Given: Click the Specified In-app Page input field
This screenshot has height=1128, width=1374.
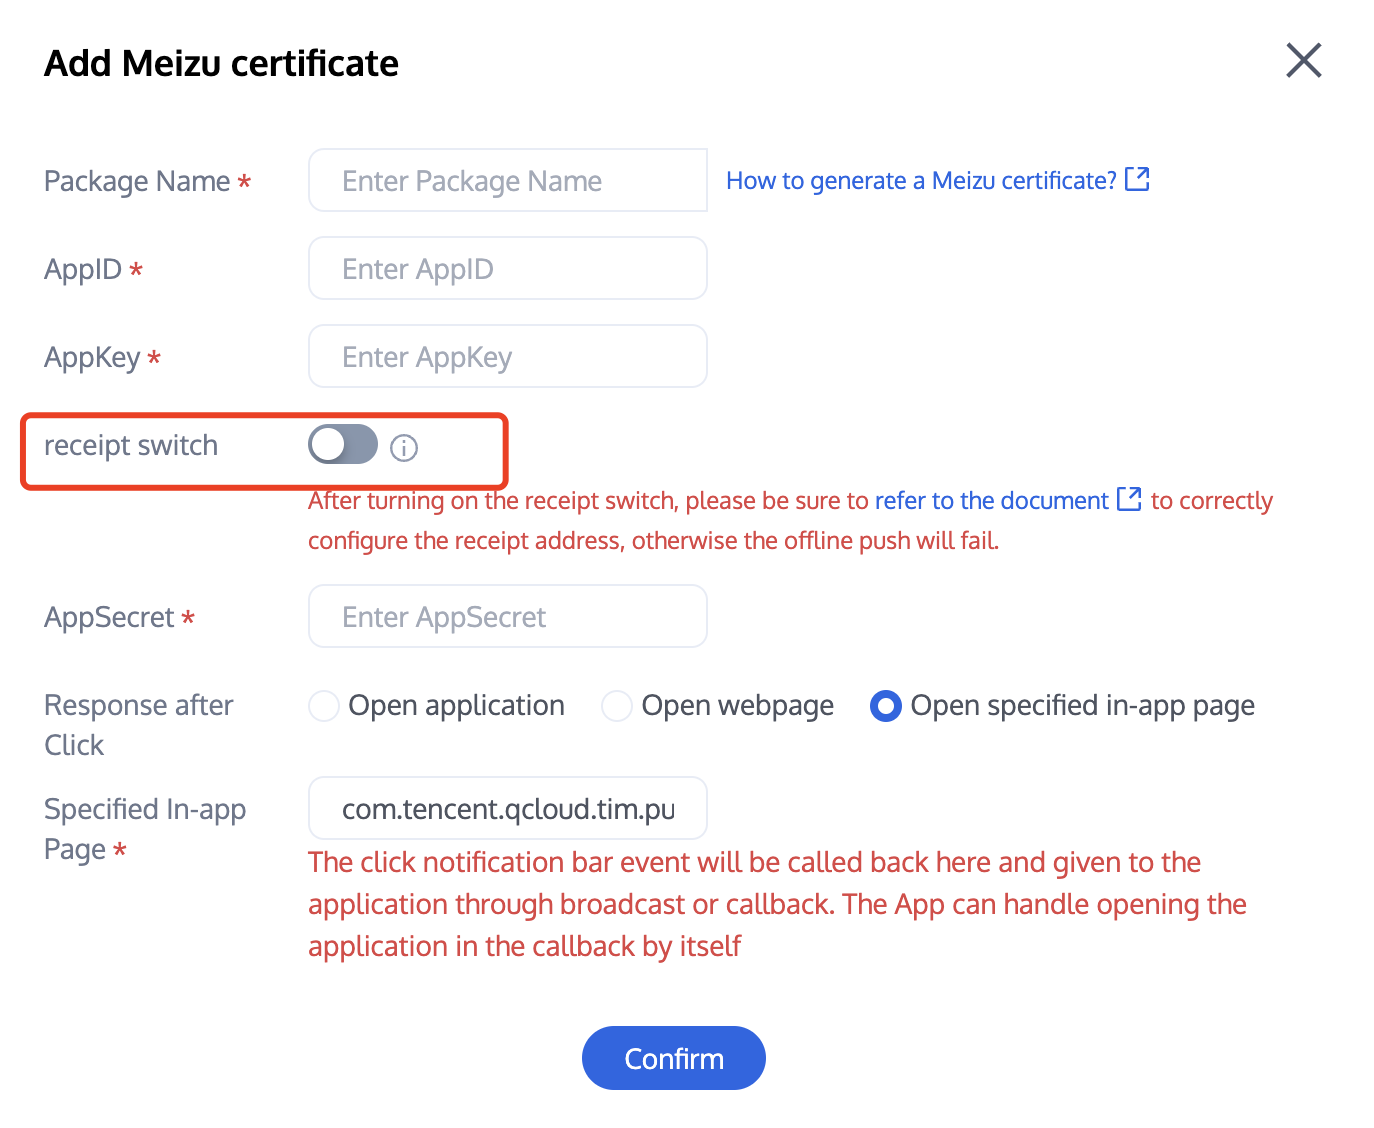Looking at the screenshot, I should tap(507, 809).
